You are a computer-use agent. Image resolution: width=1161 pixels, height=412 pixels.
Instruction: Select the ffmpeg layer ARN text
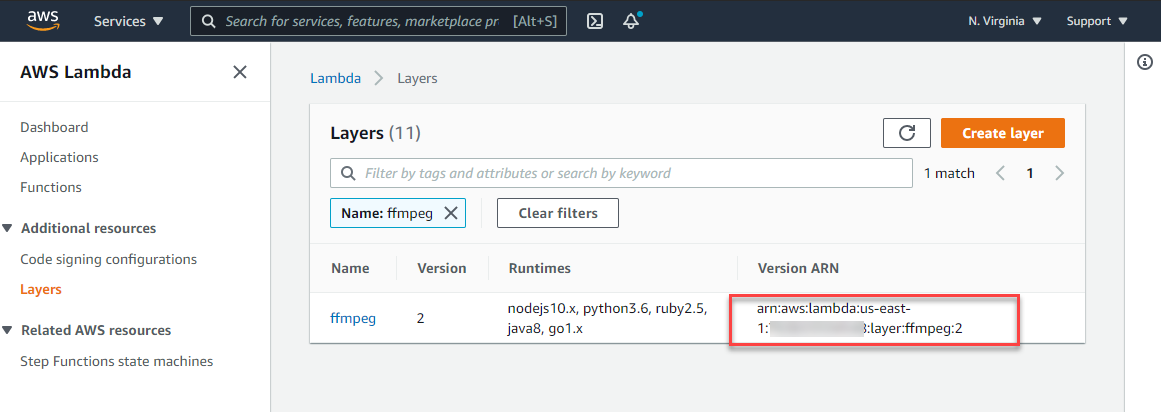860,318
